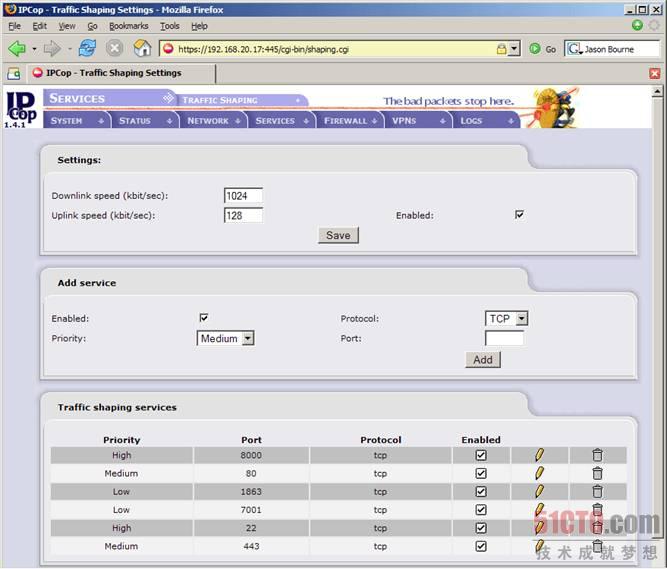Click the IPCop logo

point(21,109)
